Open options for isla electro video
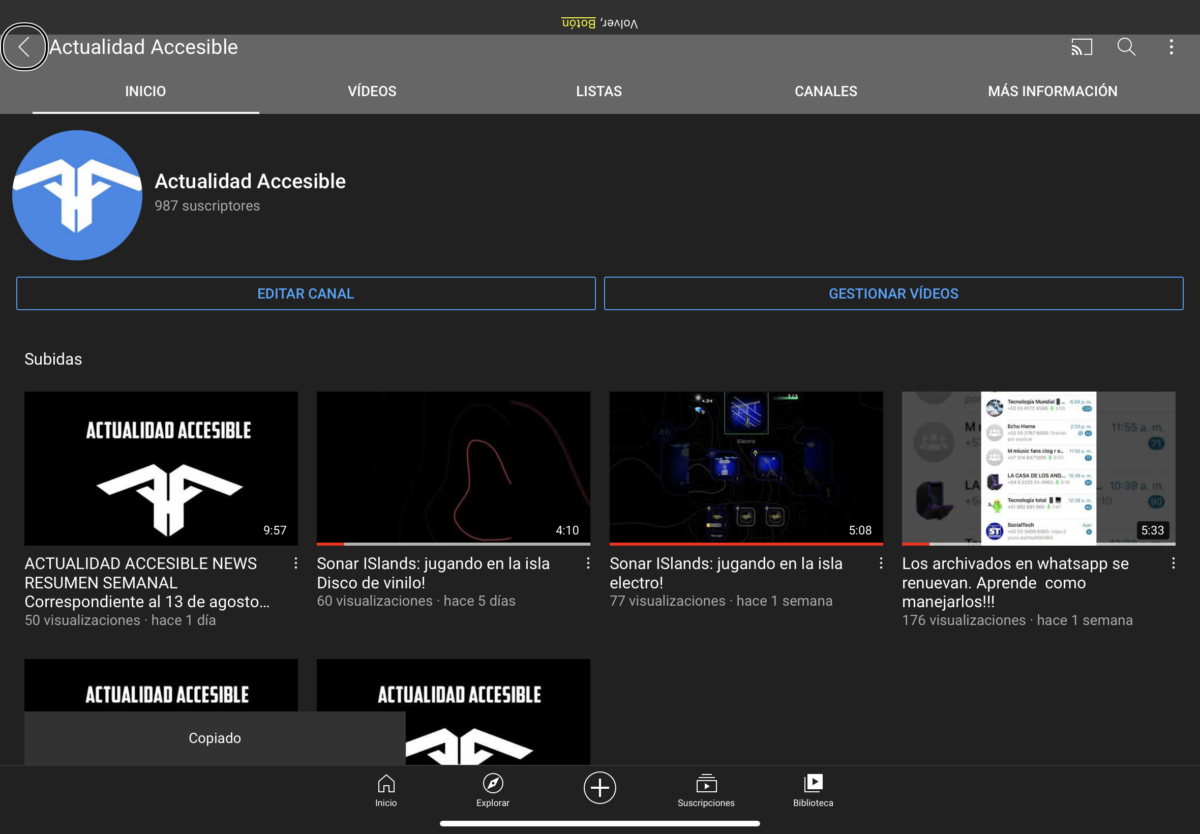Screen dimensions: 1200x834 [x=881, y=564]
